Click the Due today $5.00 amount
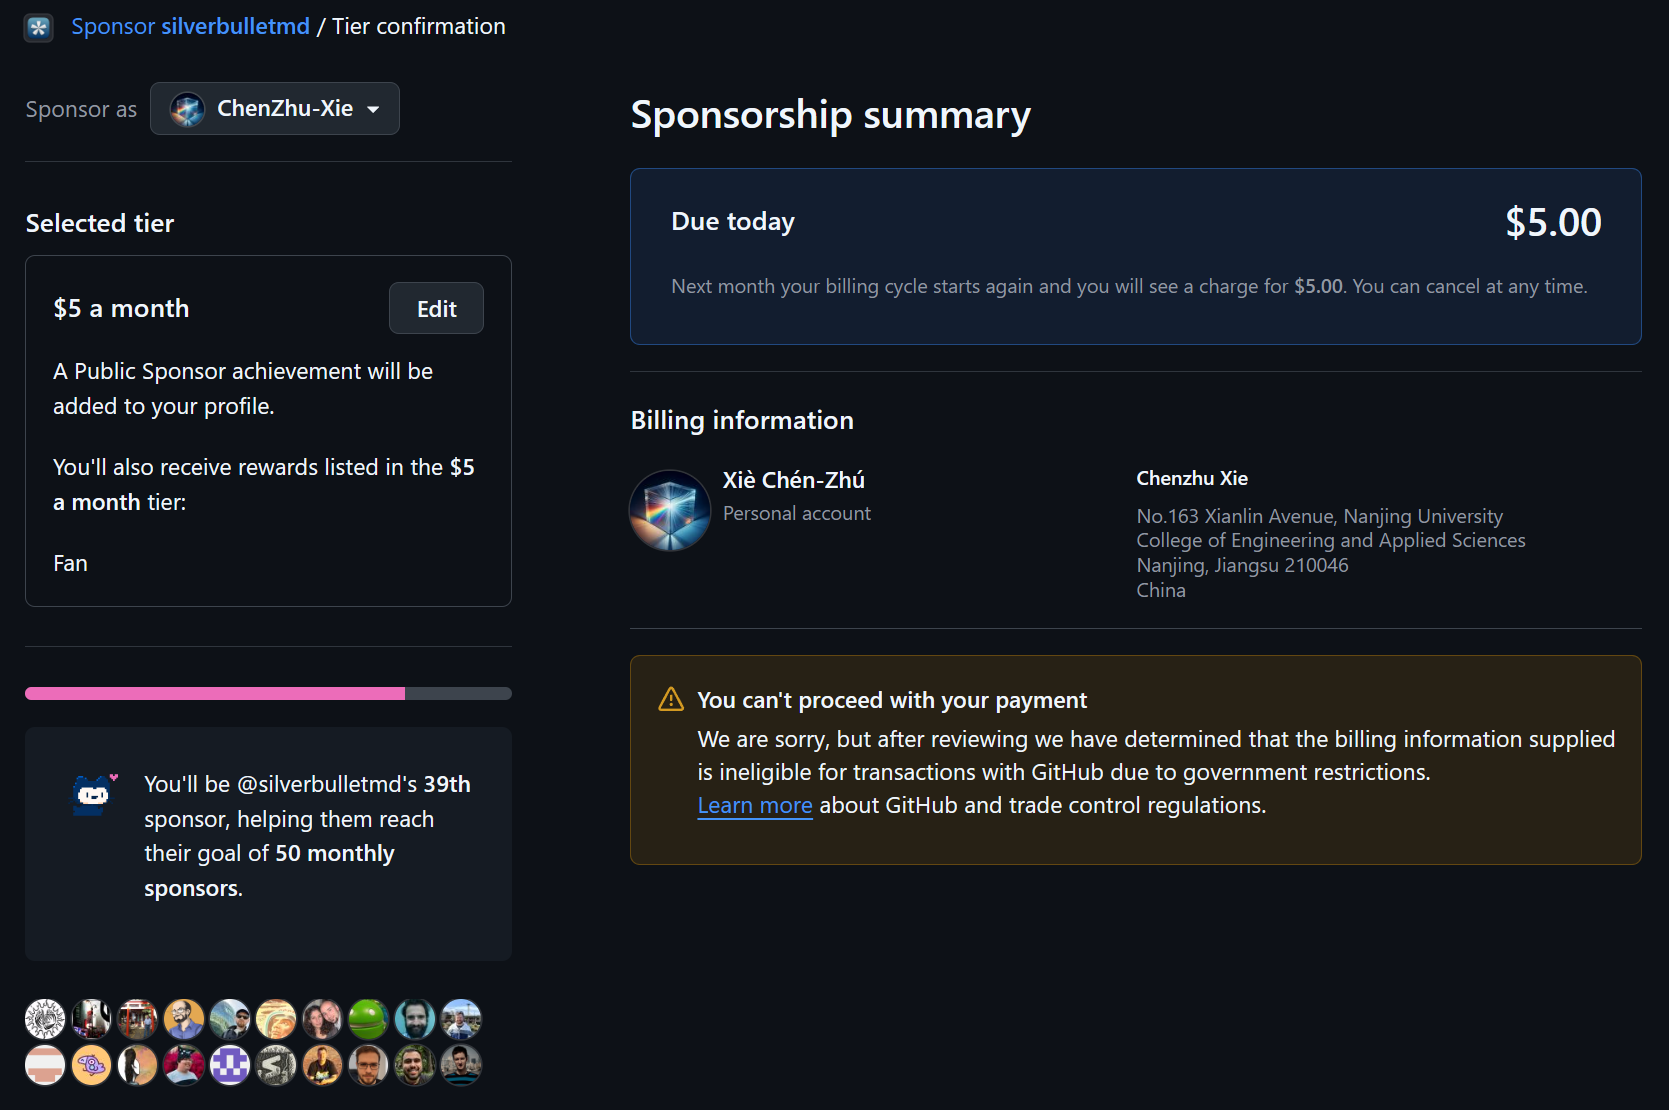Screen dimensions: 1669x1110 pos(1553,223)
